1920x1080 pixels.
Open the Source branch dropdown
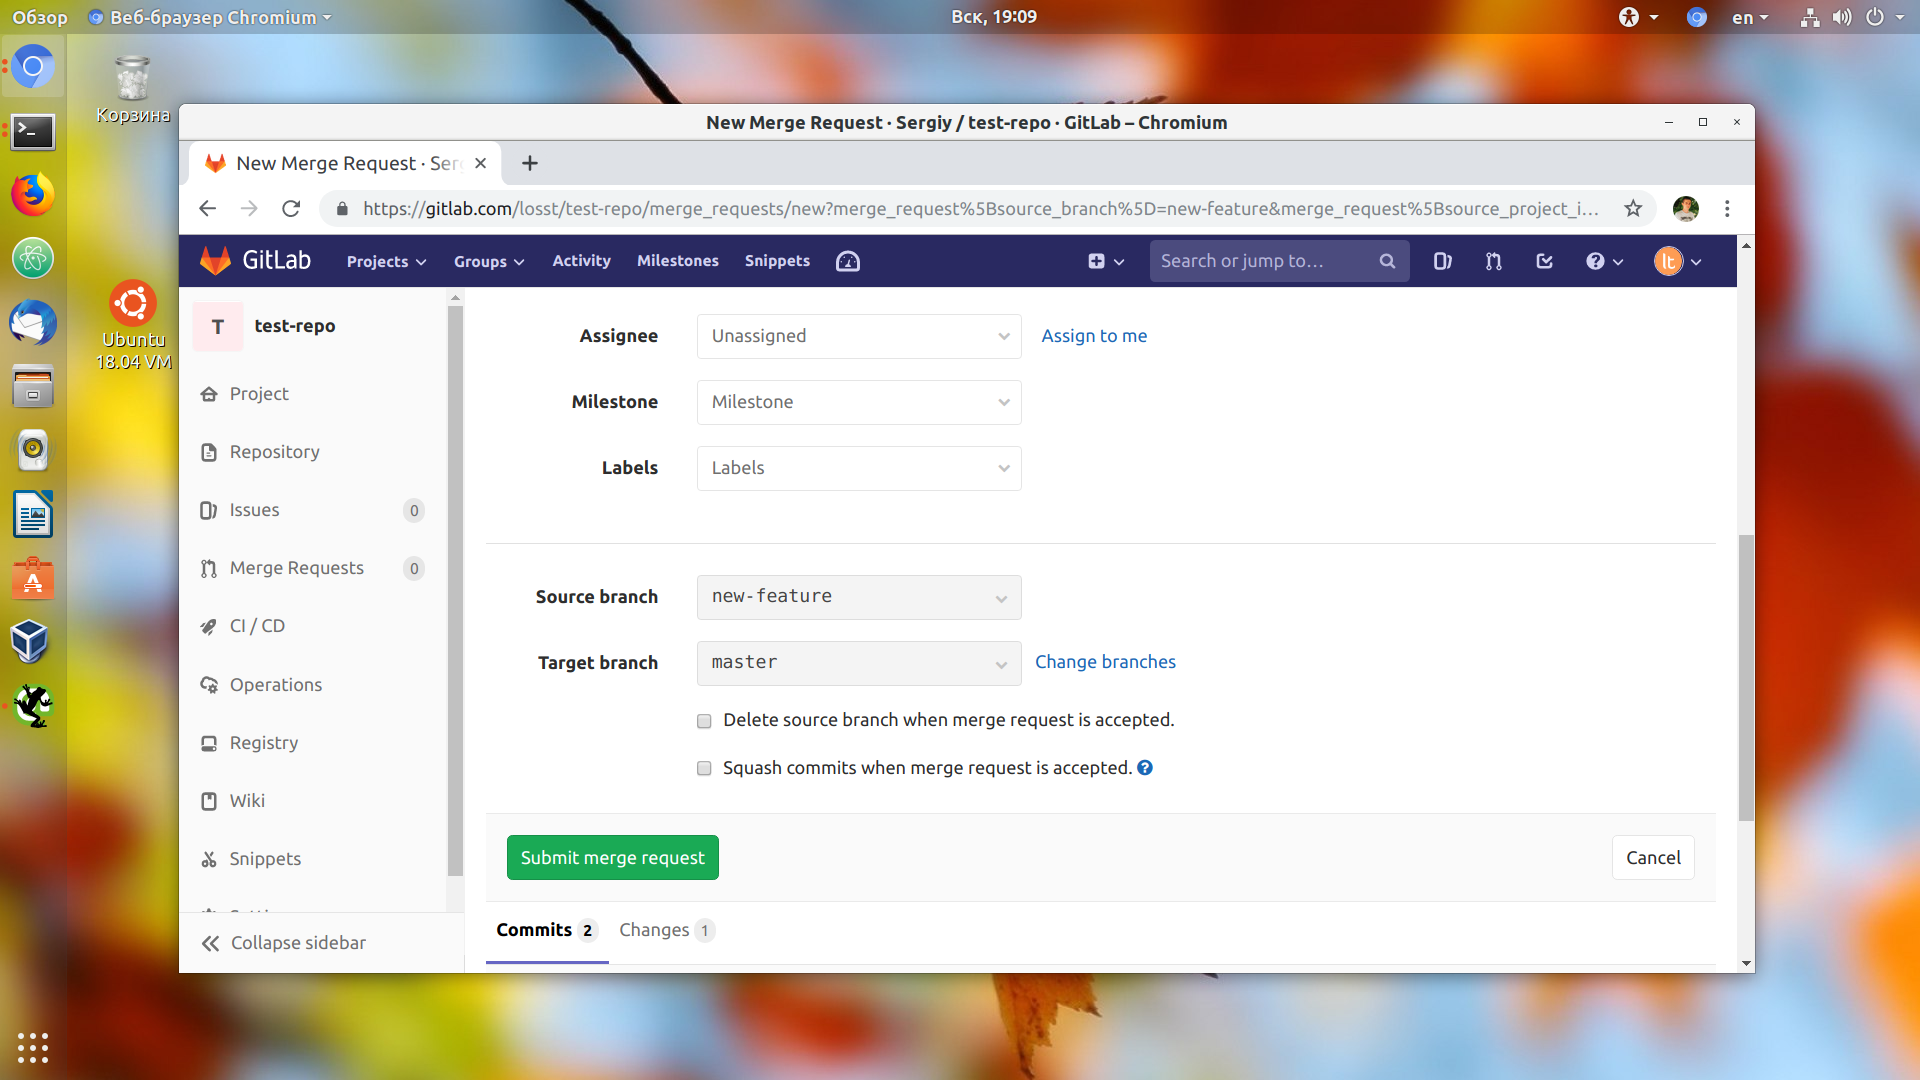tap(859, 597)
